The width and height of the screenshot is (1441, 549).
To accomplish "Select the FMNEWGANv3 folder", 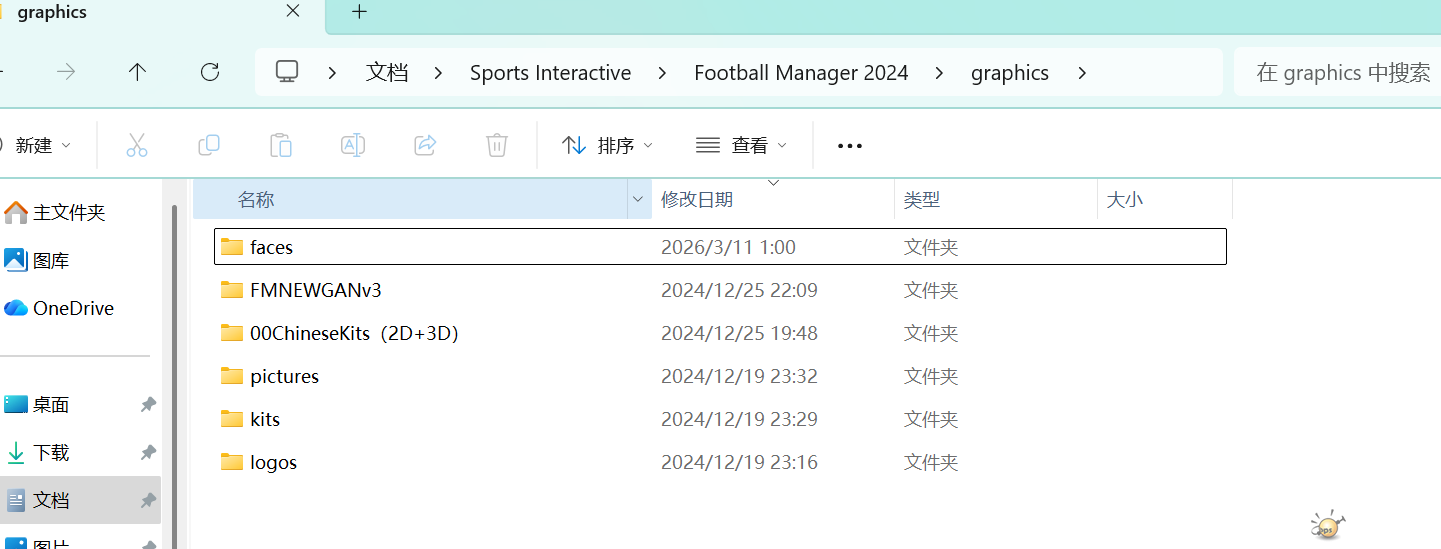I will click(316, 290).
